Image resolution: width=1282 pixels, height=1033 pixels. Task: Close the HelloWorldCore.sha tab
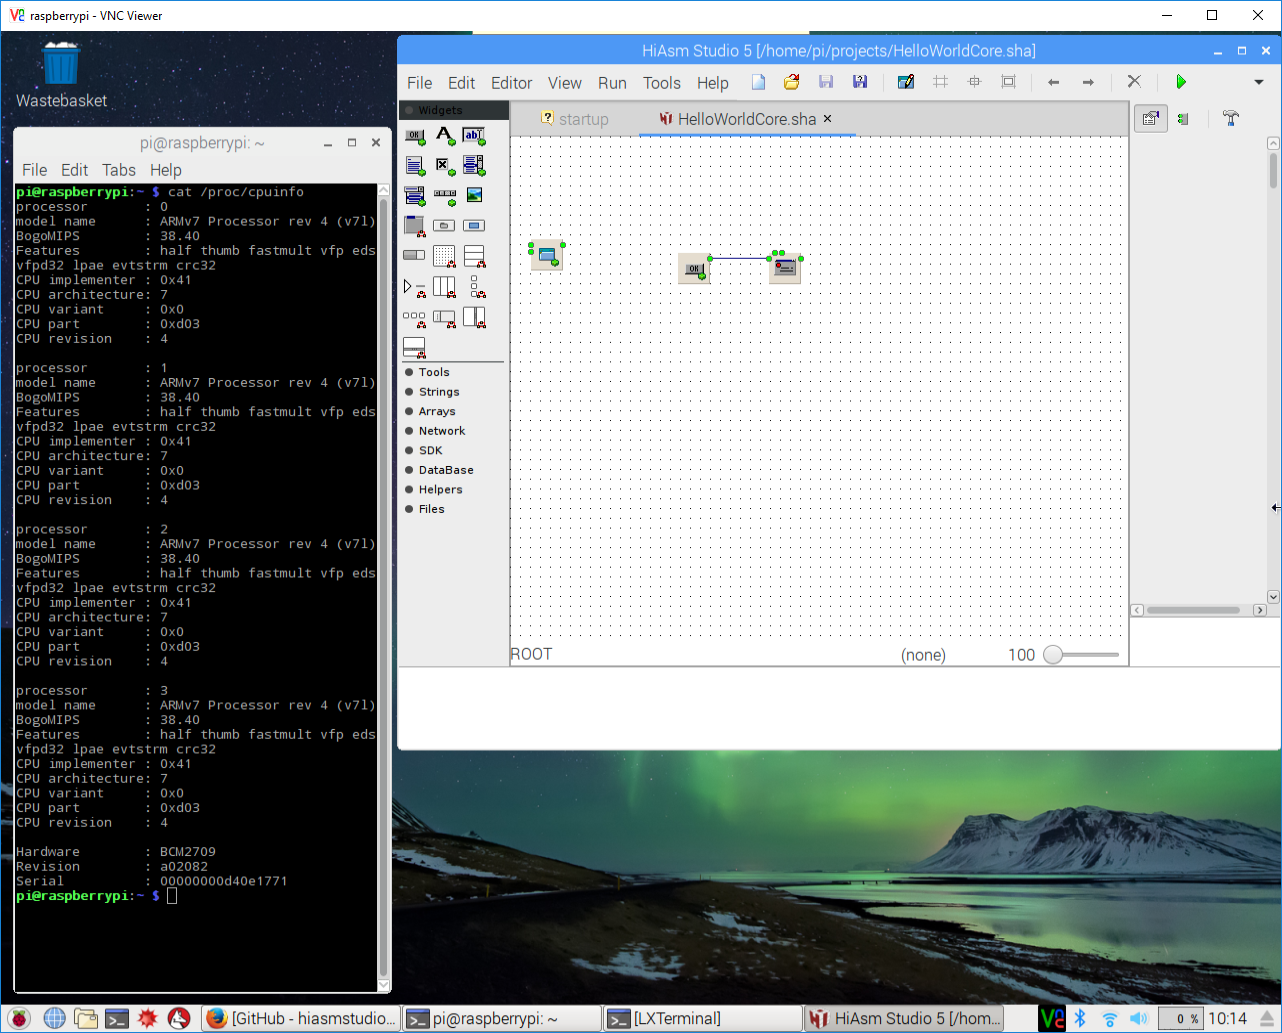point(828,119)
